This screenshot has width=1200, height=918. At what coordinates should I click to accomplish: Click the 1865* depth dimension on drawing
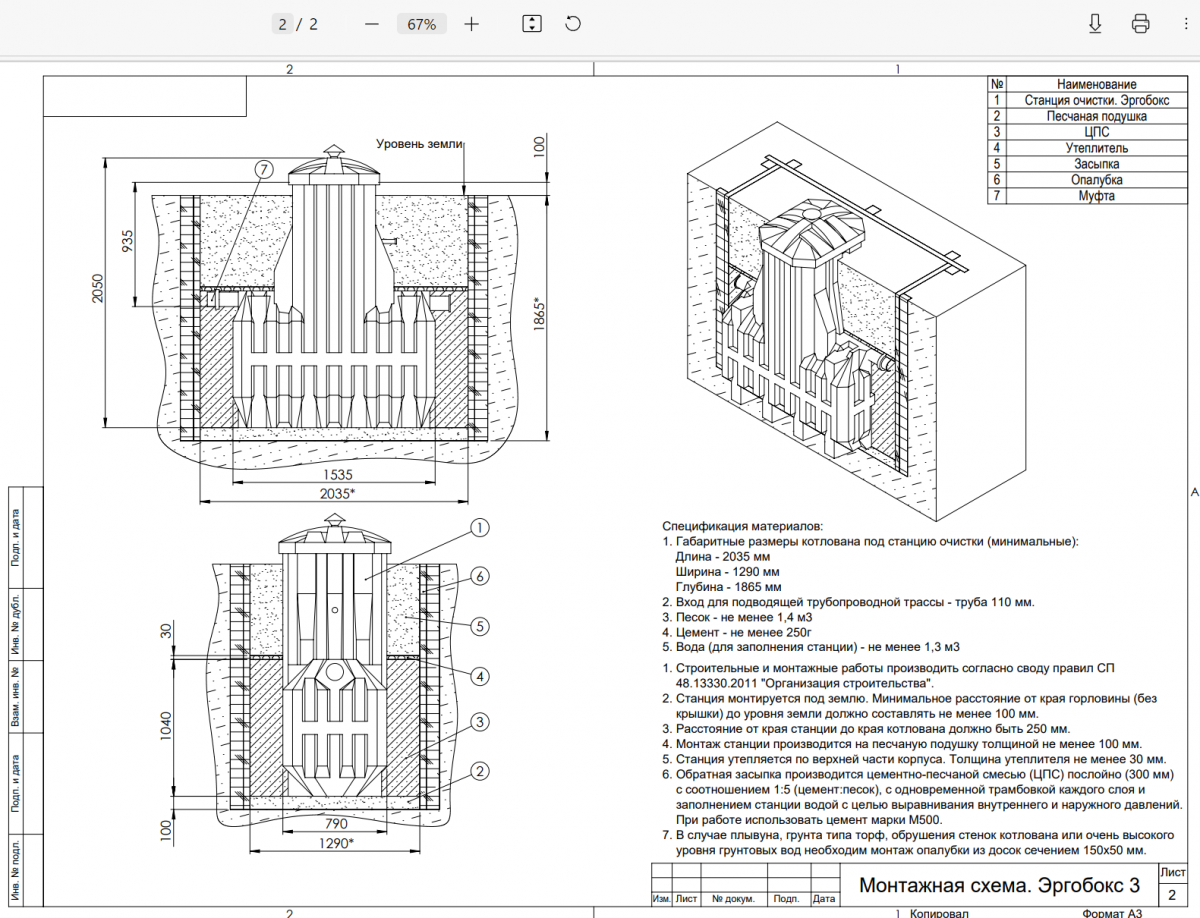pos(540,316)
